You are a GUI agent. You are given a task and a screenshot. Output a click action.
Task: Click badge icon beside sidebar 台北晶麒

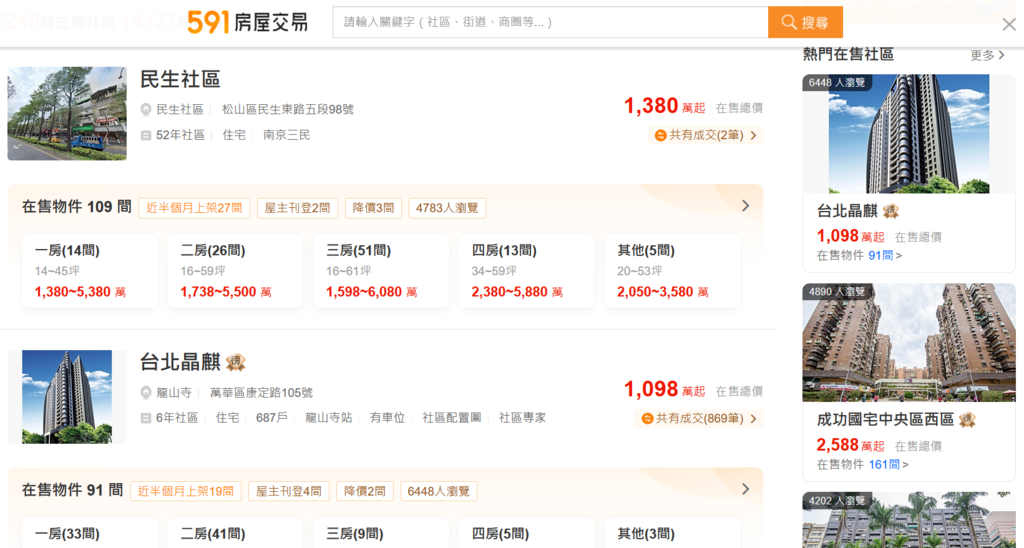(x=891, y=211)
